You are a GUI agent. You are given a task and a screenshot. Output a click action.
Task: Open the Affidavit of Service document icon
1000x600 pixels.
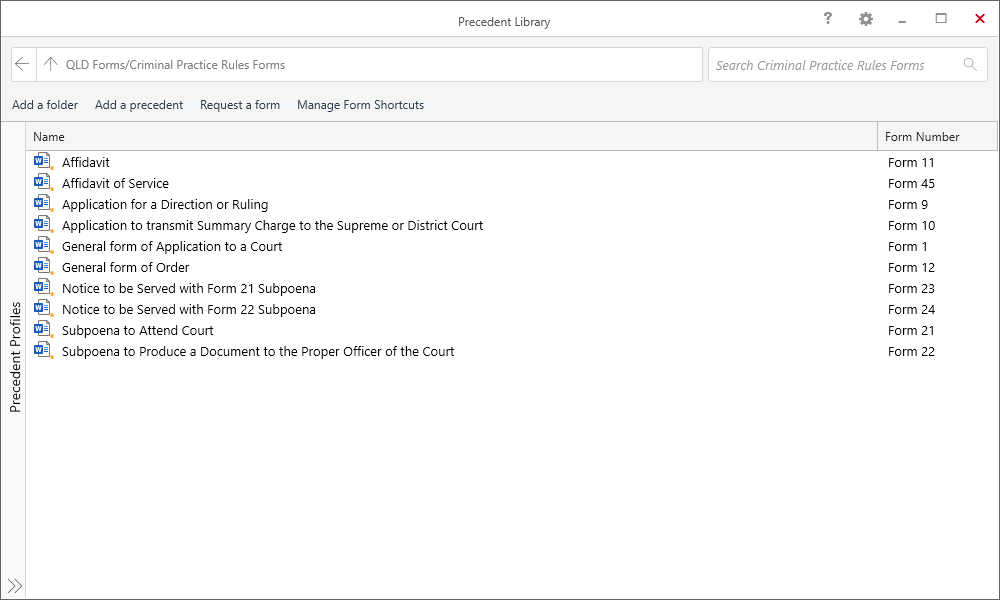point(42,182)
